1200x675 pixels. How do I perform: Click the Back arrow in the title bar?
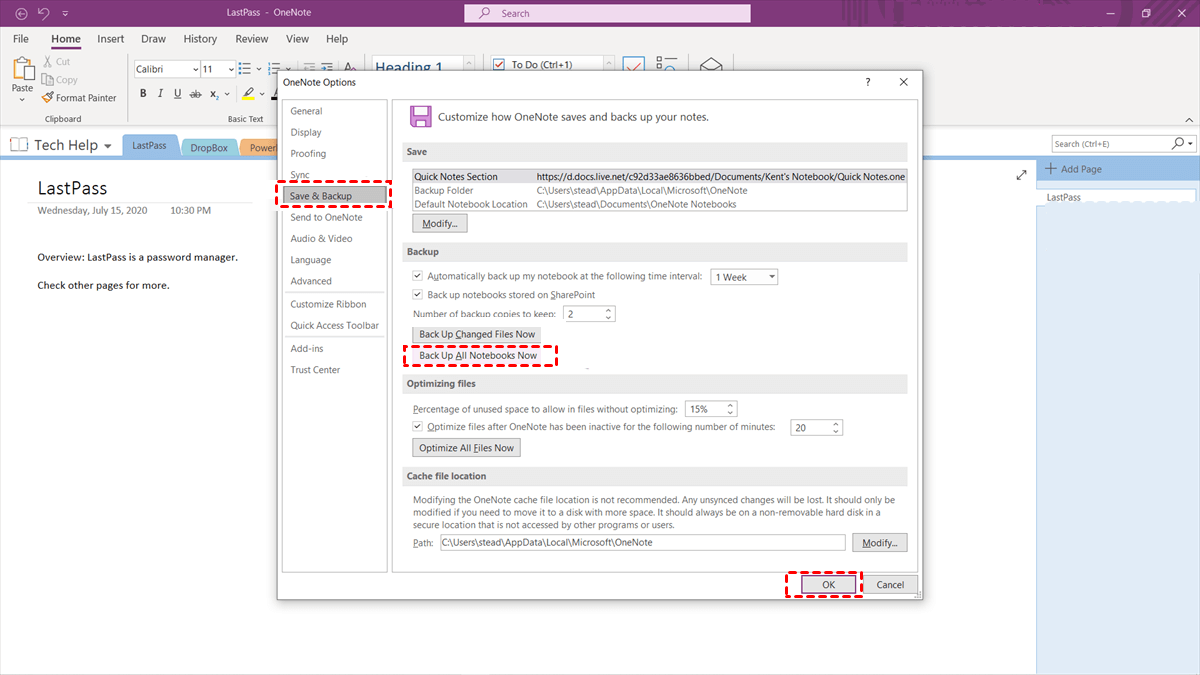[x=21, y=14]
